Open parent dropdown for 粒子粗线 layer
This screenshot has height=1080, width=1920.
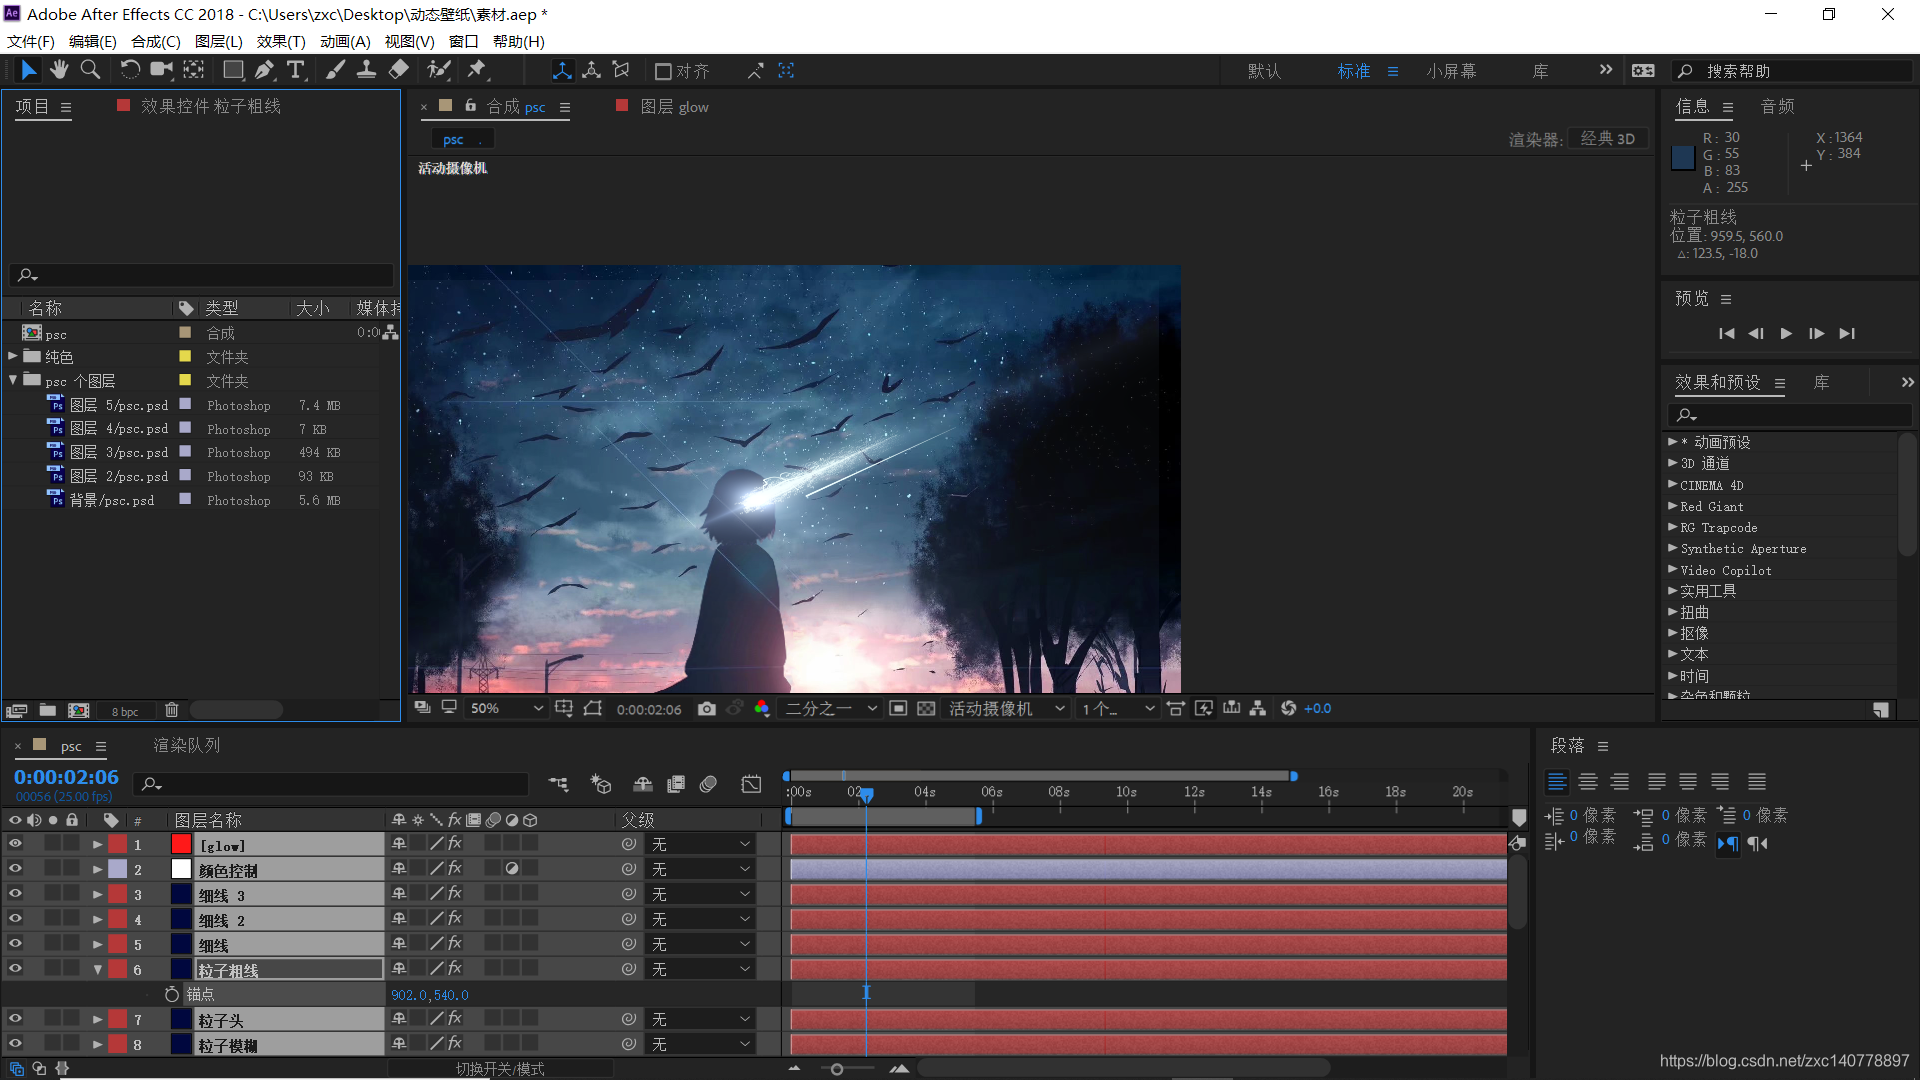[700, 969]
